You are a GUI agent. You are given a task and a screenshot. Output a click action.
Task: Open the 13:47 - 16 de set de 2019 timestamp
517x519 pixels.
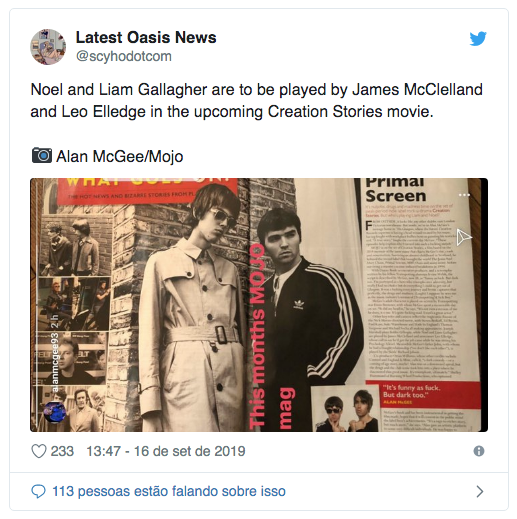click(166, 451)
